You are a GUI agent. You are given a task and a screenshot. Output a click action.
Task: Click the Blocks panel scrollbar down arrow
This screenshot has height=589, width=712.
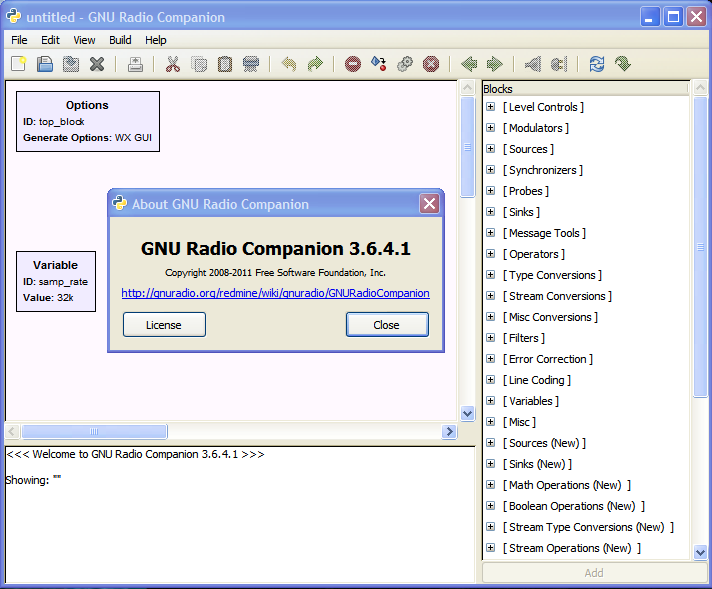coord(700,552)
